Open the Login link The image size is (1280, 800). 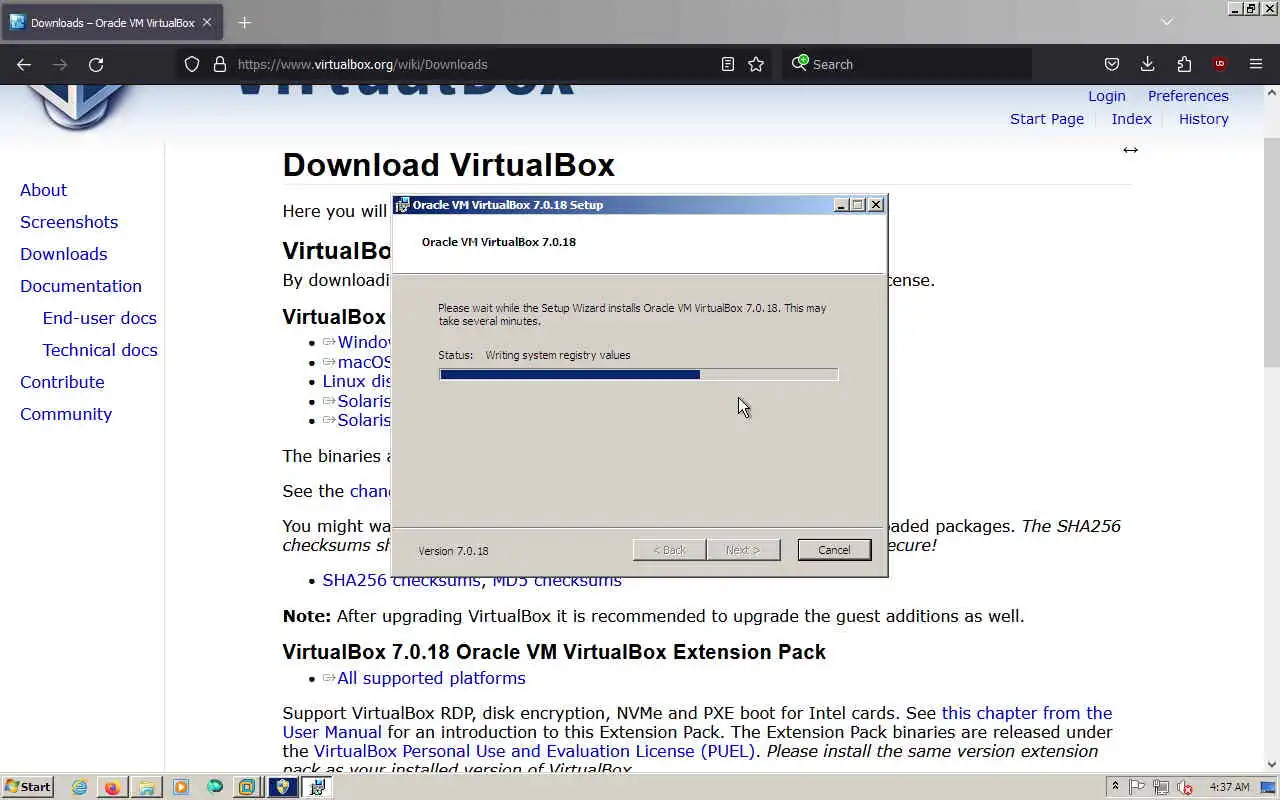click(x=1106, y=96)
